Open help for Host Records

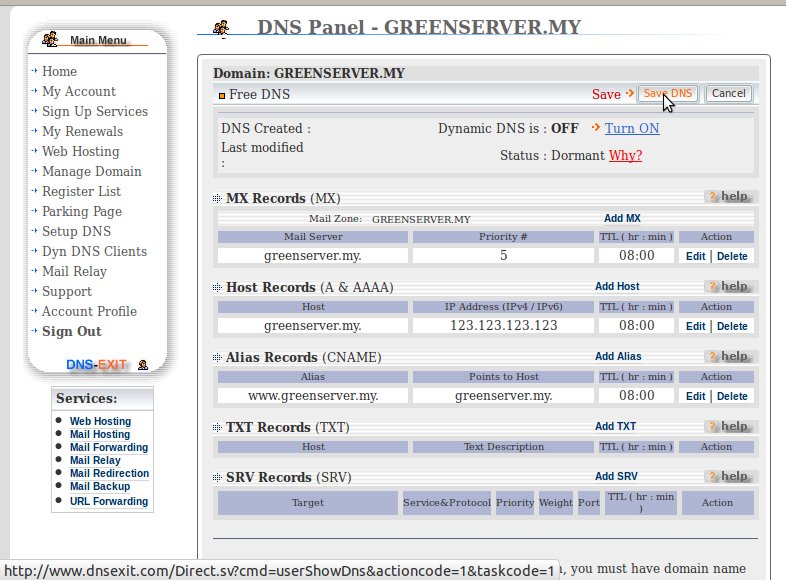[x=730, y=286]
